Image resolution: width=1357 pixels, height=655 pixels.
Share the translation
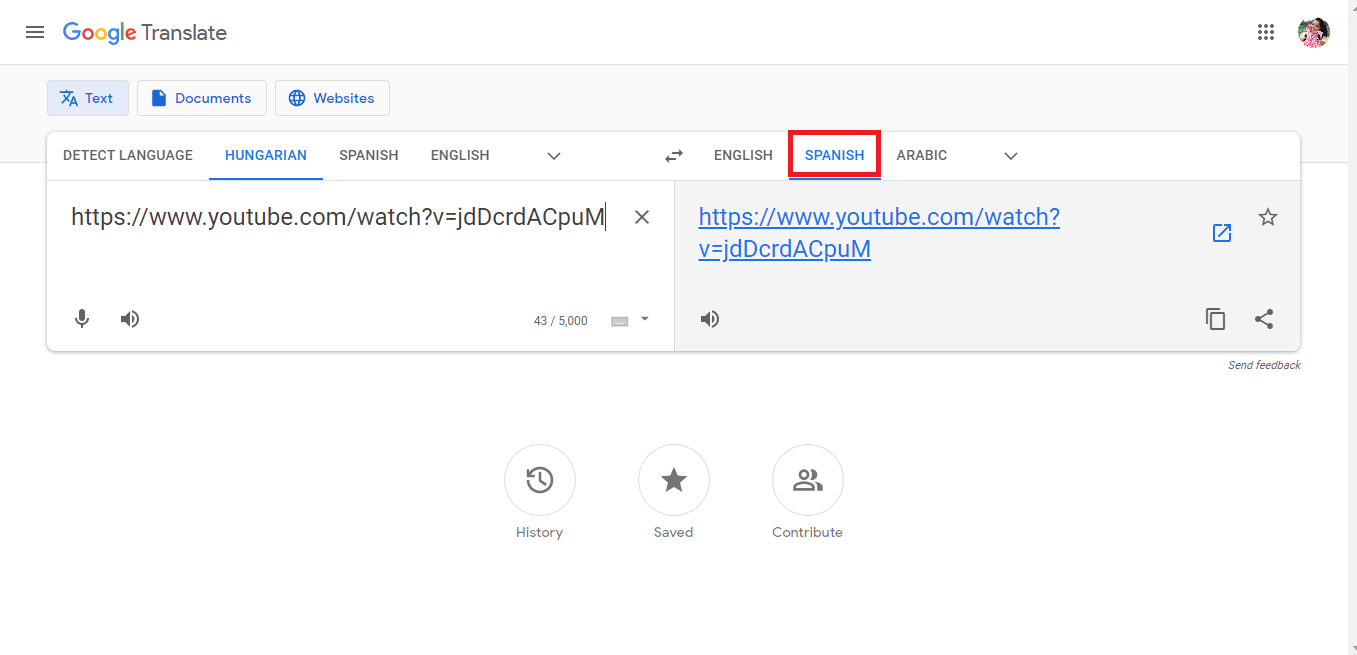(x=1264, y=319)
